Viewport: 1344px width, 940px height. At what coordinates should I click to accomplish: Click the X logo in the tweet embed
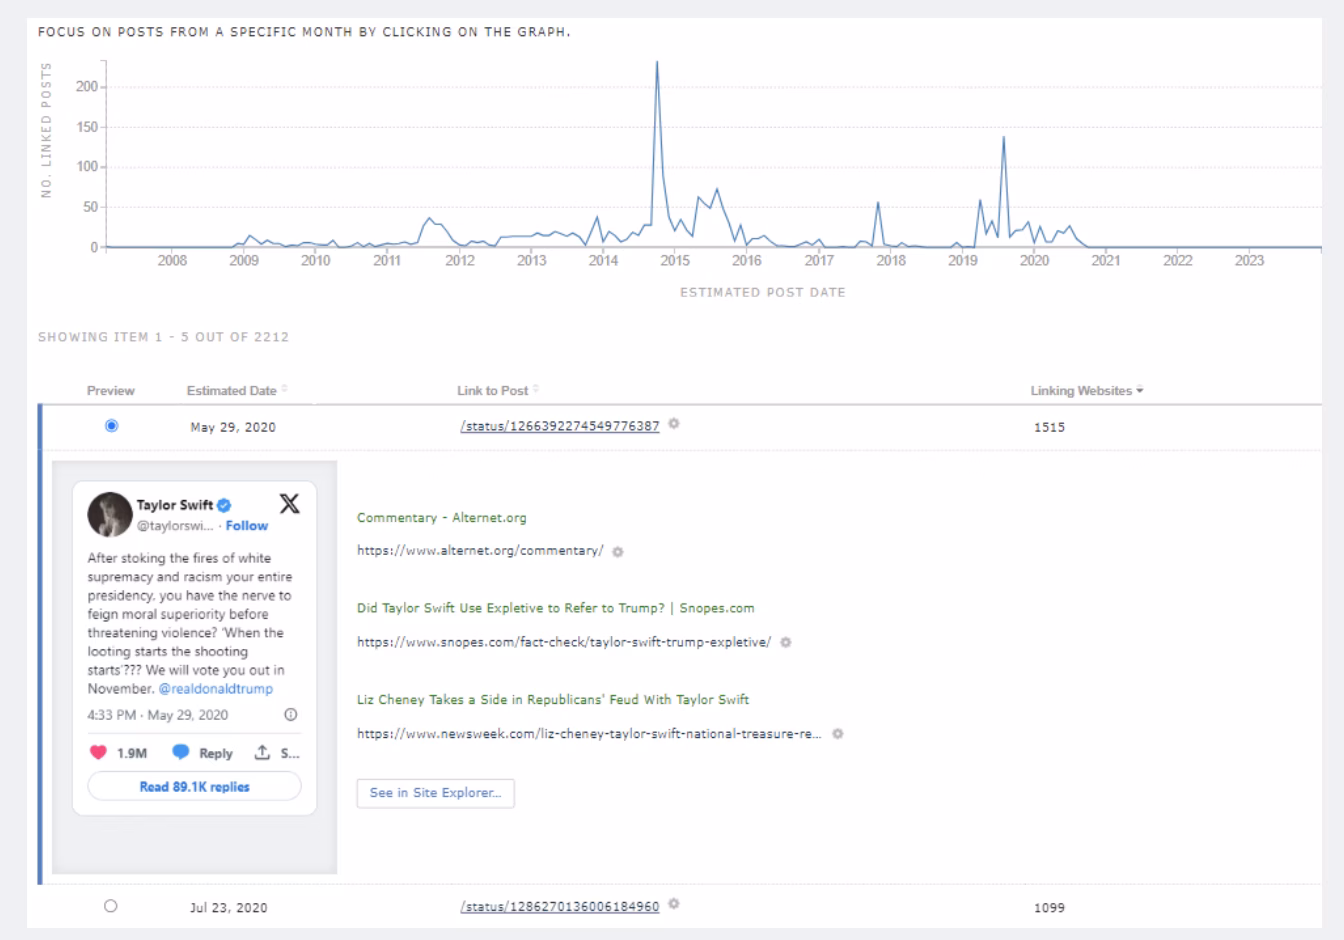pos(289,504)
